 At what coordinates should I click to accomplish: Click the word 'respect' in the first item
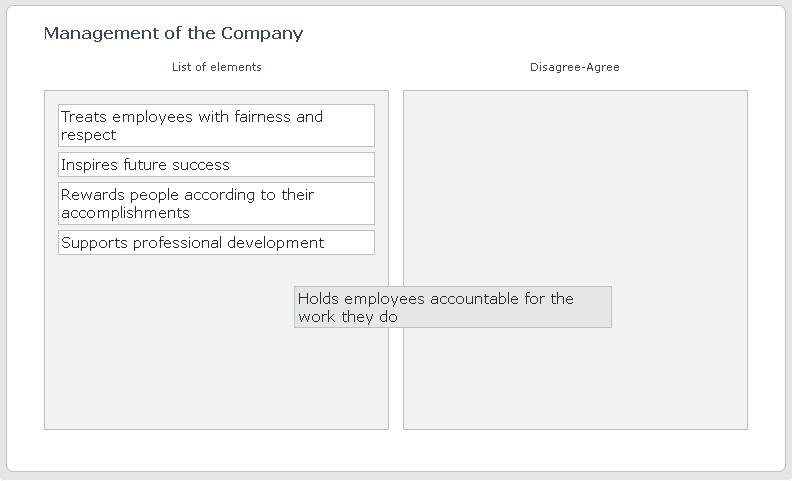point(89,135)
